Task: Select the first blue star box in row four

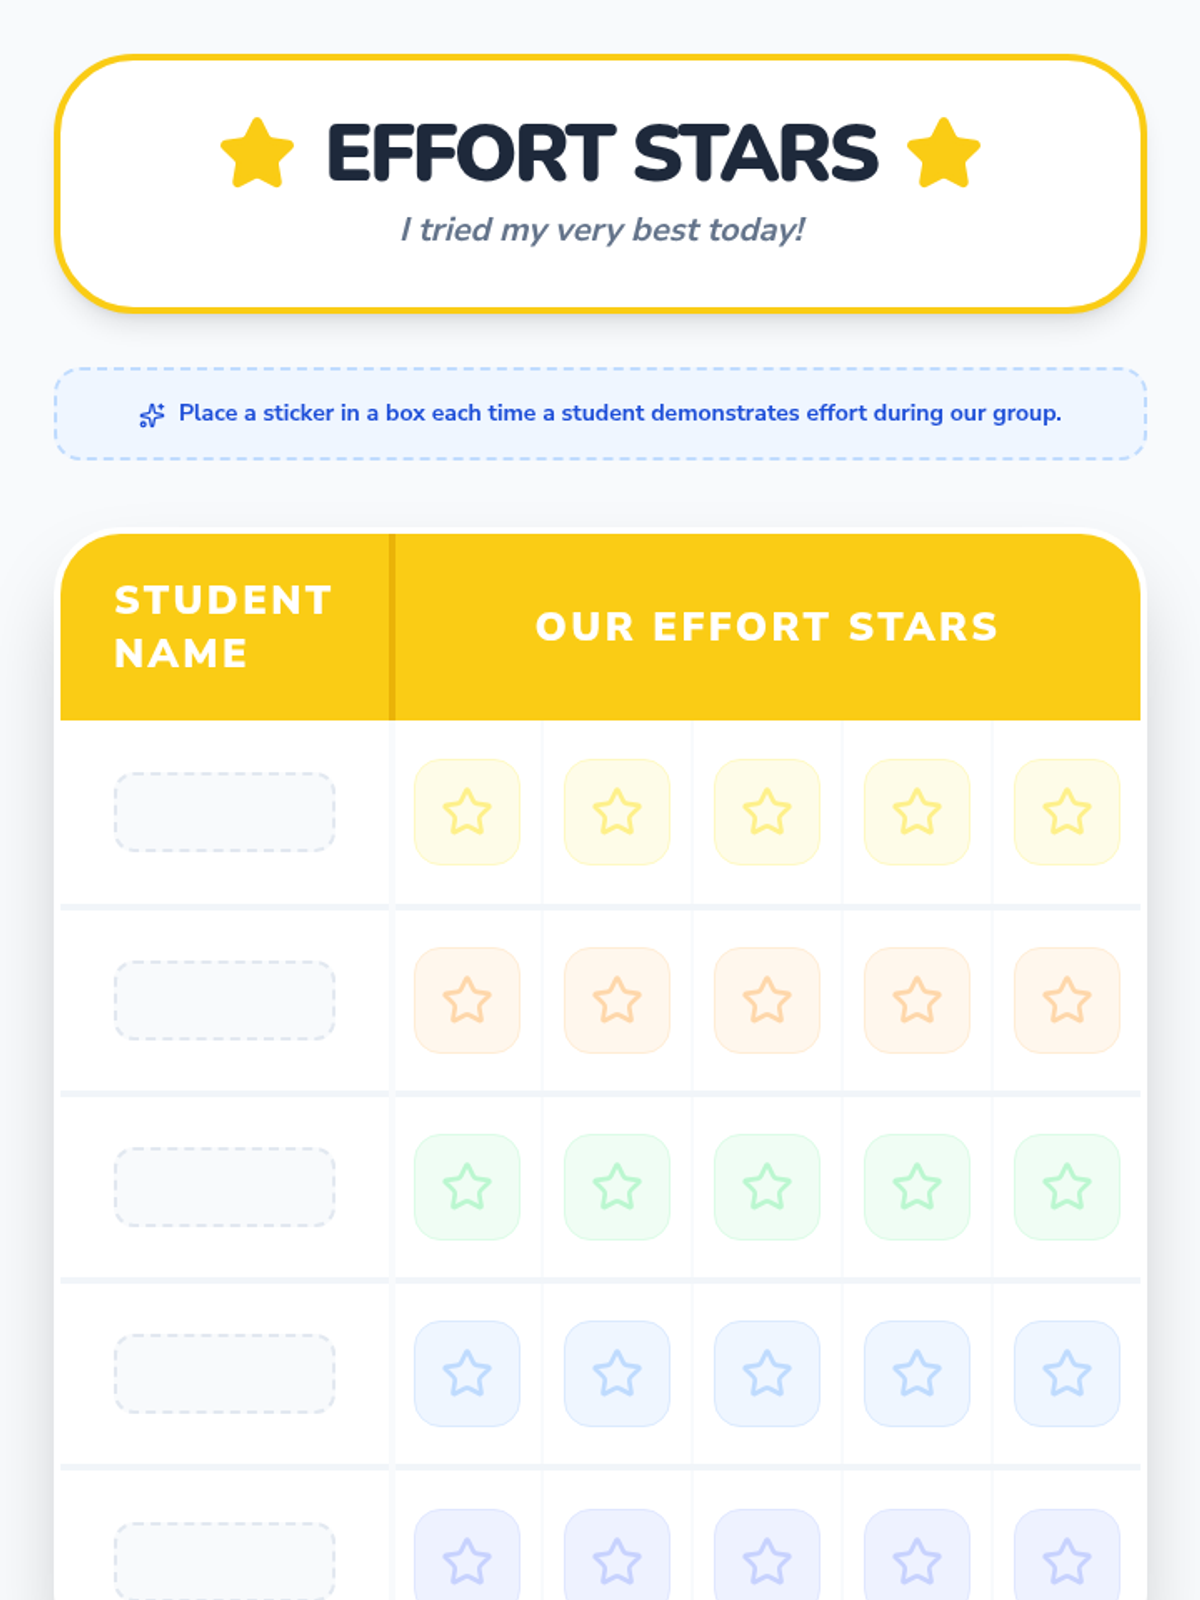Action: [467, 1374]
